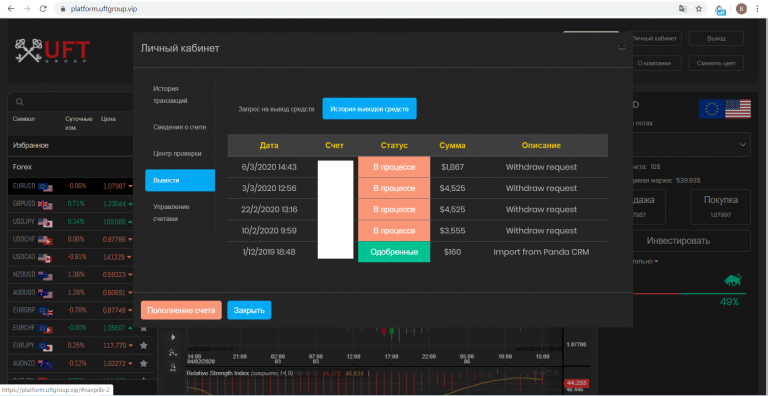The height and width of the screenshot is (396, 768).
Task: Click the UFT Group logo
Action: [52, 51]
